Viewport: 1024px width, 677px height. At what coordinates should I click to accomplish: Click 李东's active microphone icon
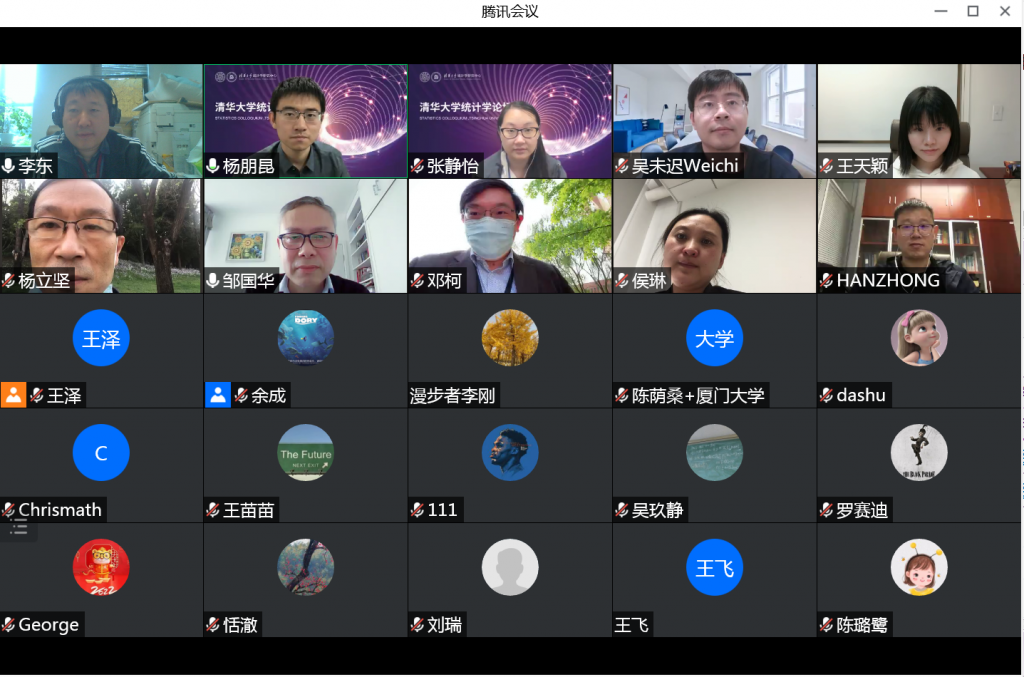9,166
